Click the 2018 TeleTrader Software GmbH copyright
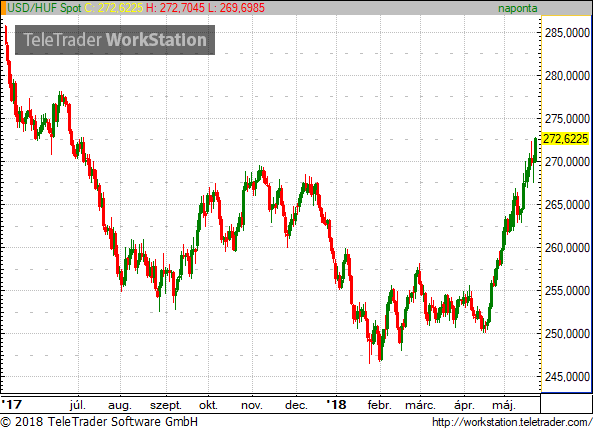 [99, 422]
